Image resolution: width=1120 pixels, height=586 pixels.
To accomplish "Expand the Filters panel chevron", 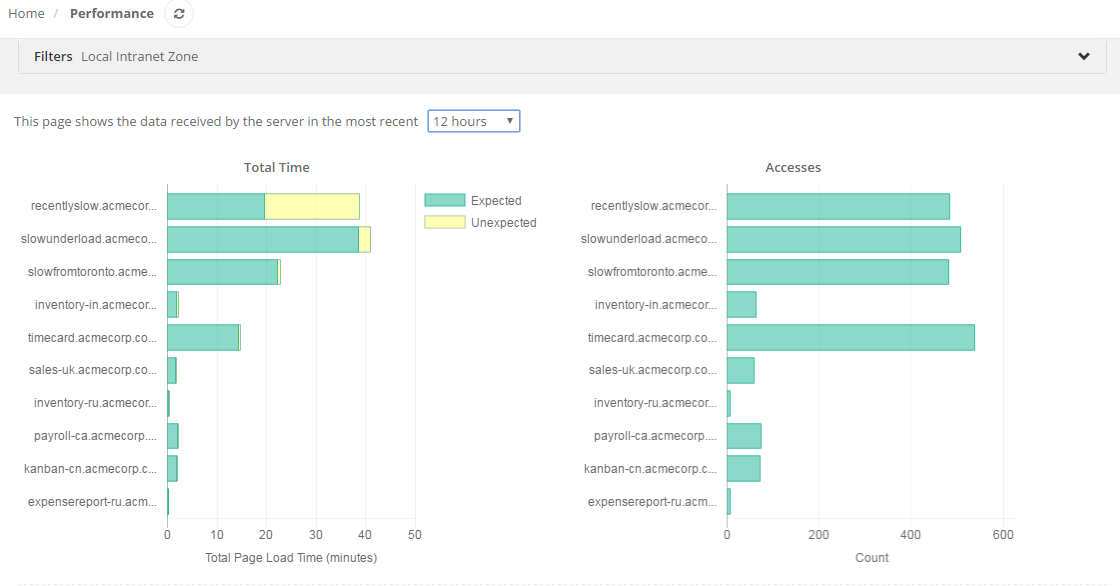I will point(1084,56).
